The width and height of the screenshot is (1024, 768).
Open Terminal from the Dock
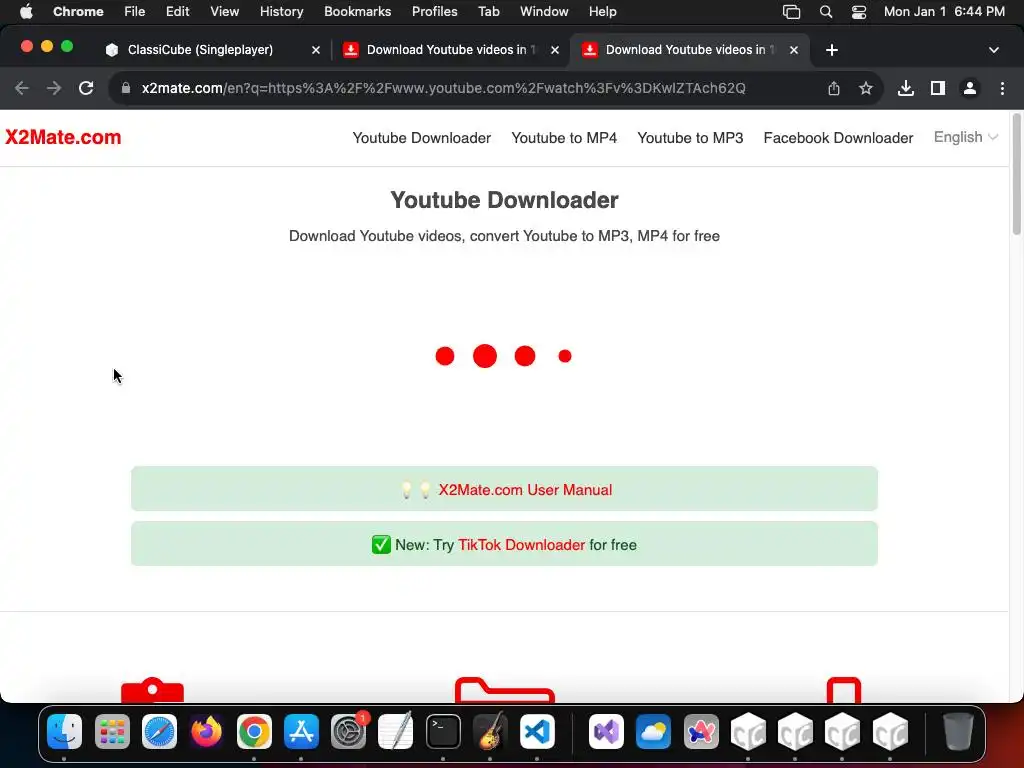[443, 731]
